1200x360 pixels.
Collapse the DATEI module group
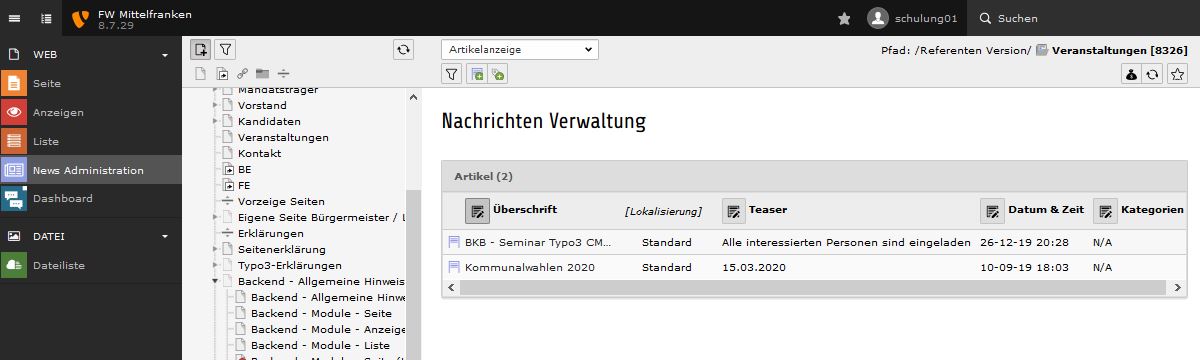pos(165,236)
